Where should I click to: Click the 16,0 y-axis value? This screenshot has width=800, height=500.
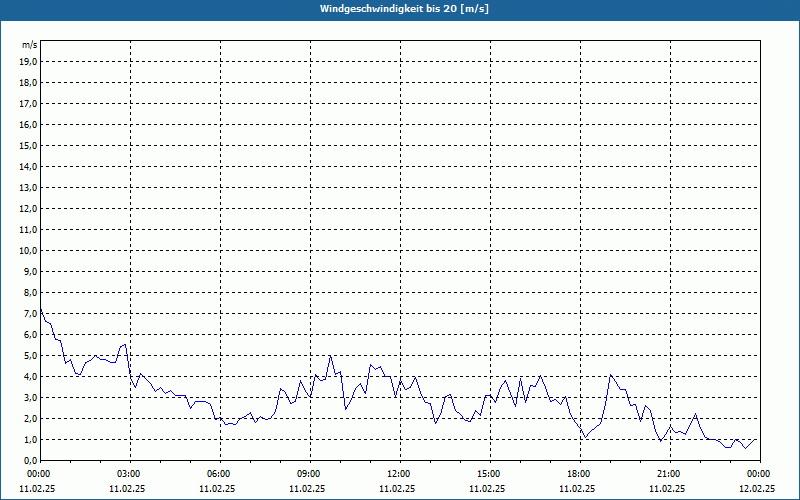click(28, 124)
